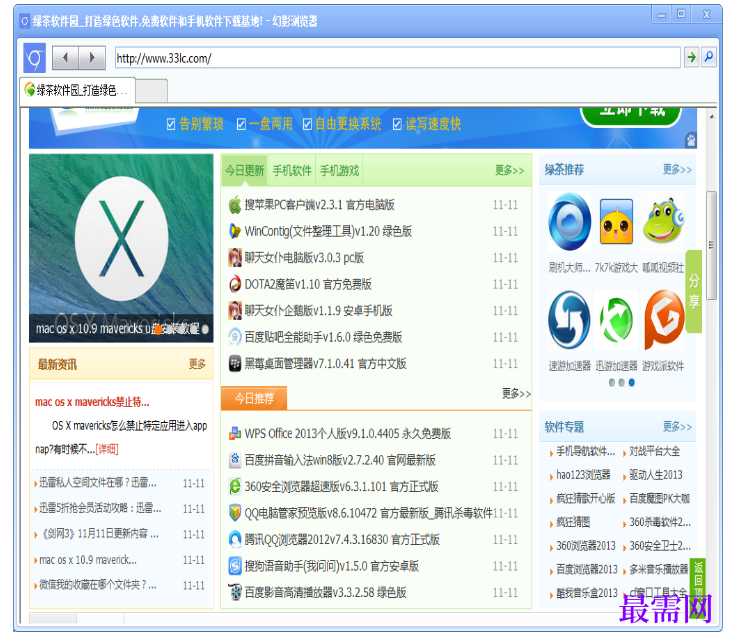Click the browser logo icon beside navigation
Screen dimensions: 731x640
(x=34, y=58)
